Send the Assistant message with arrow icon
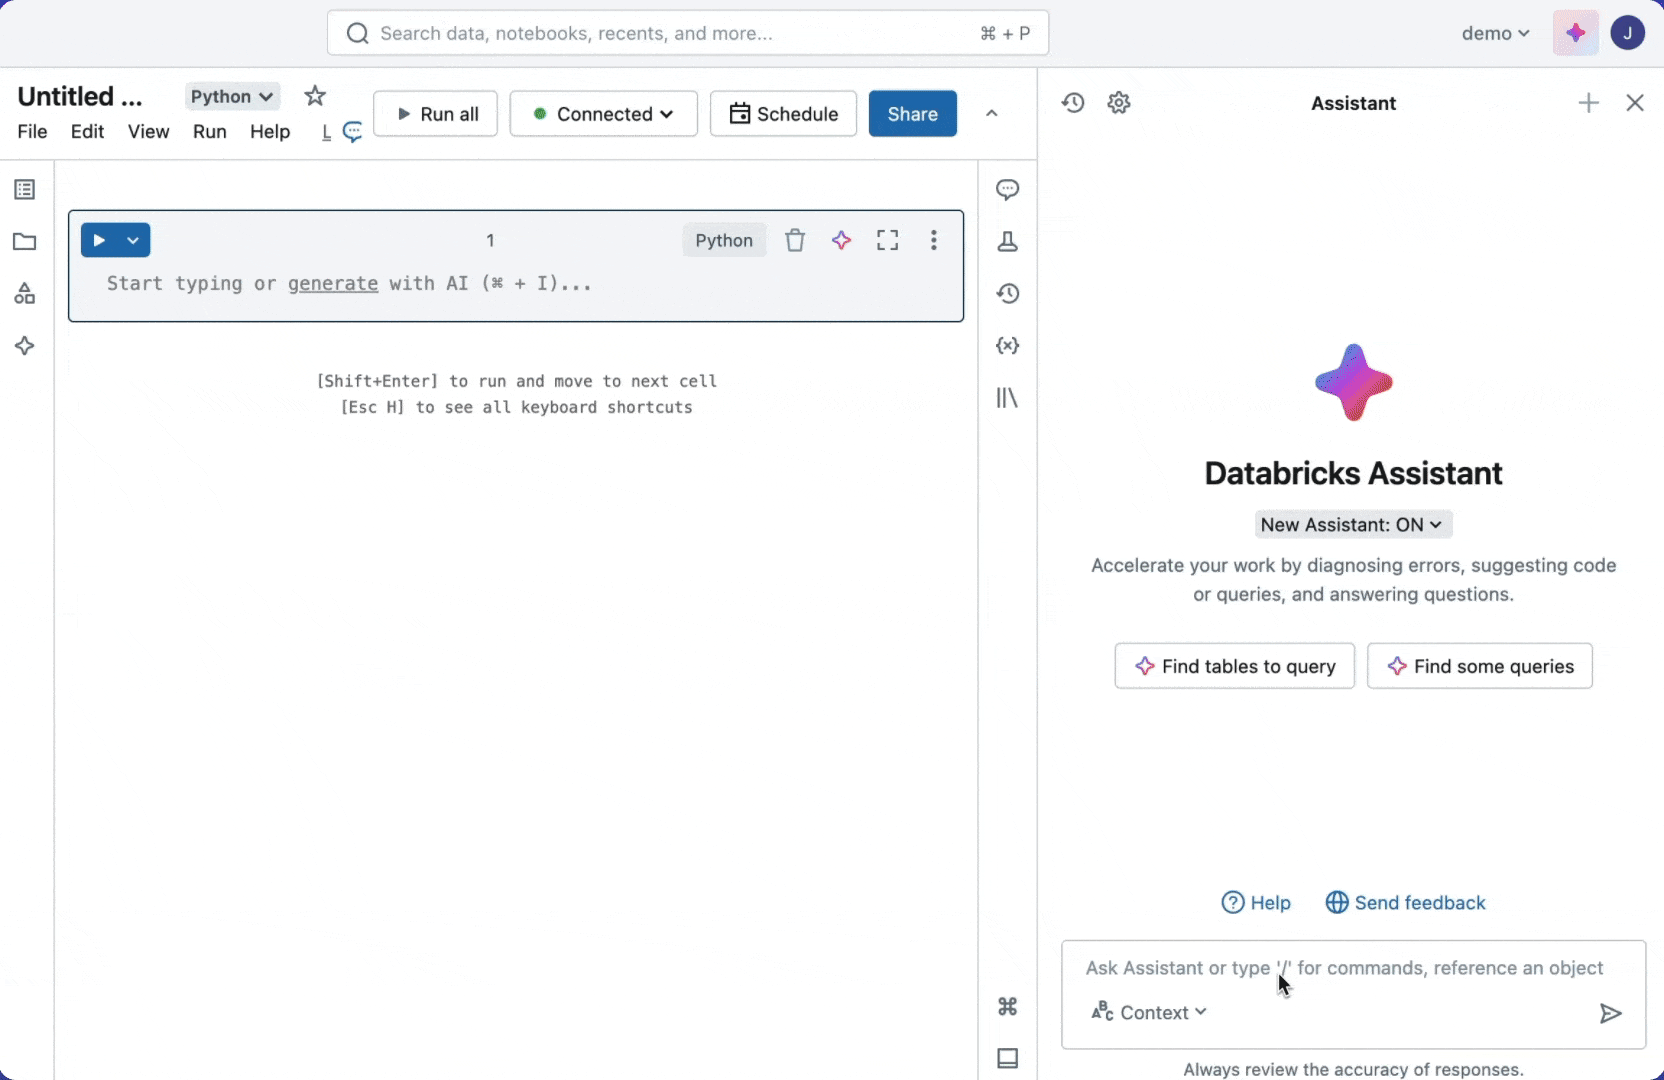 [1610, 1014]
